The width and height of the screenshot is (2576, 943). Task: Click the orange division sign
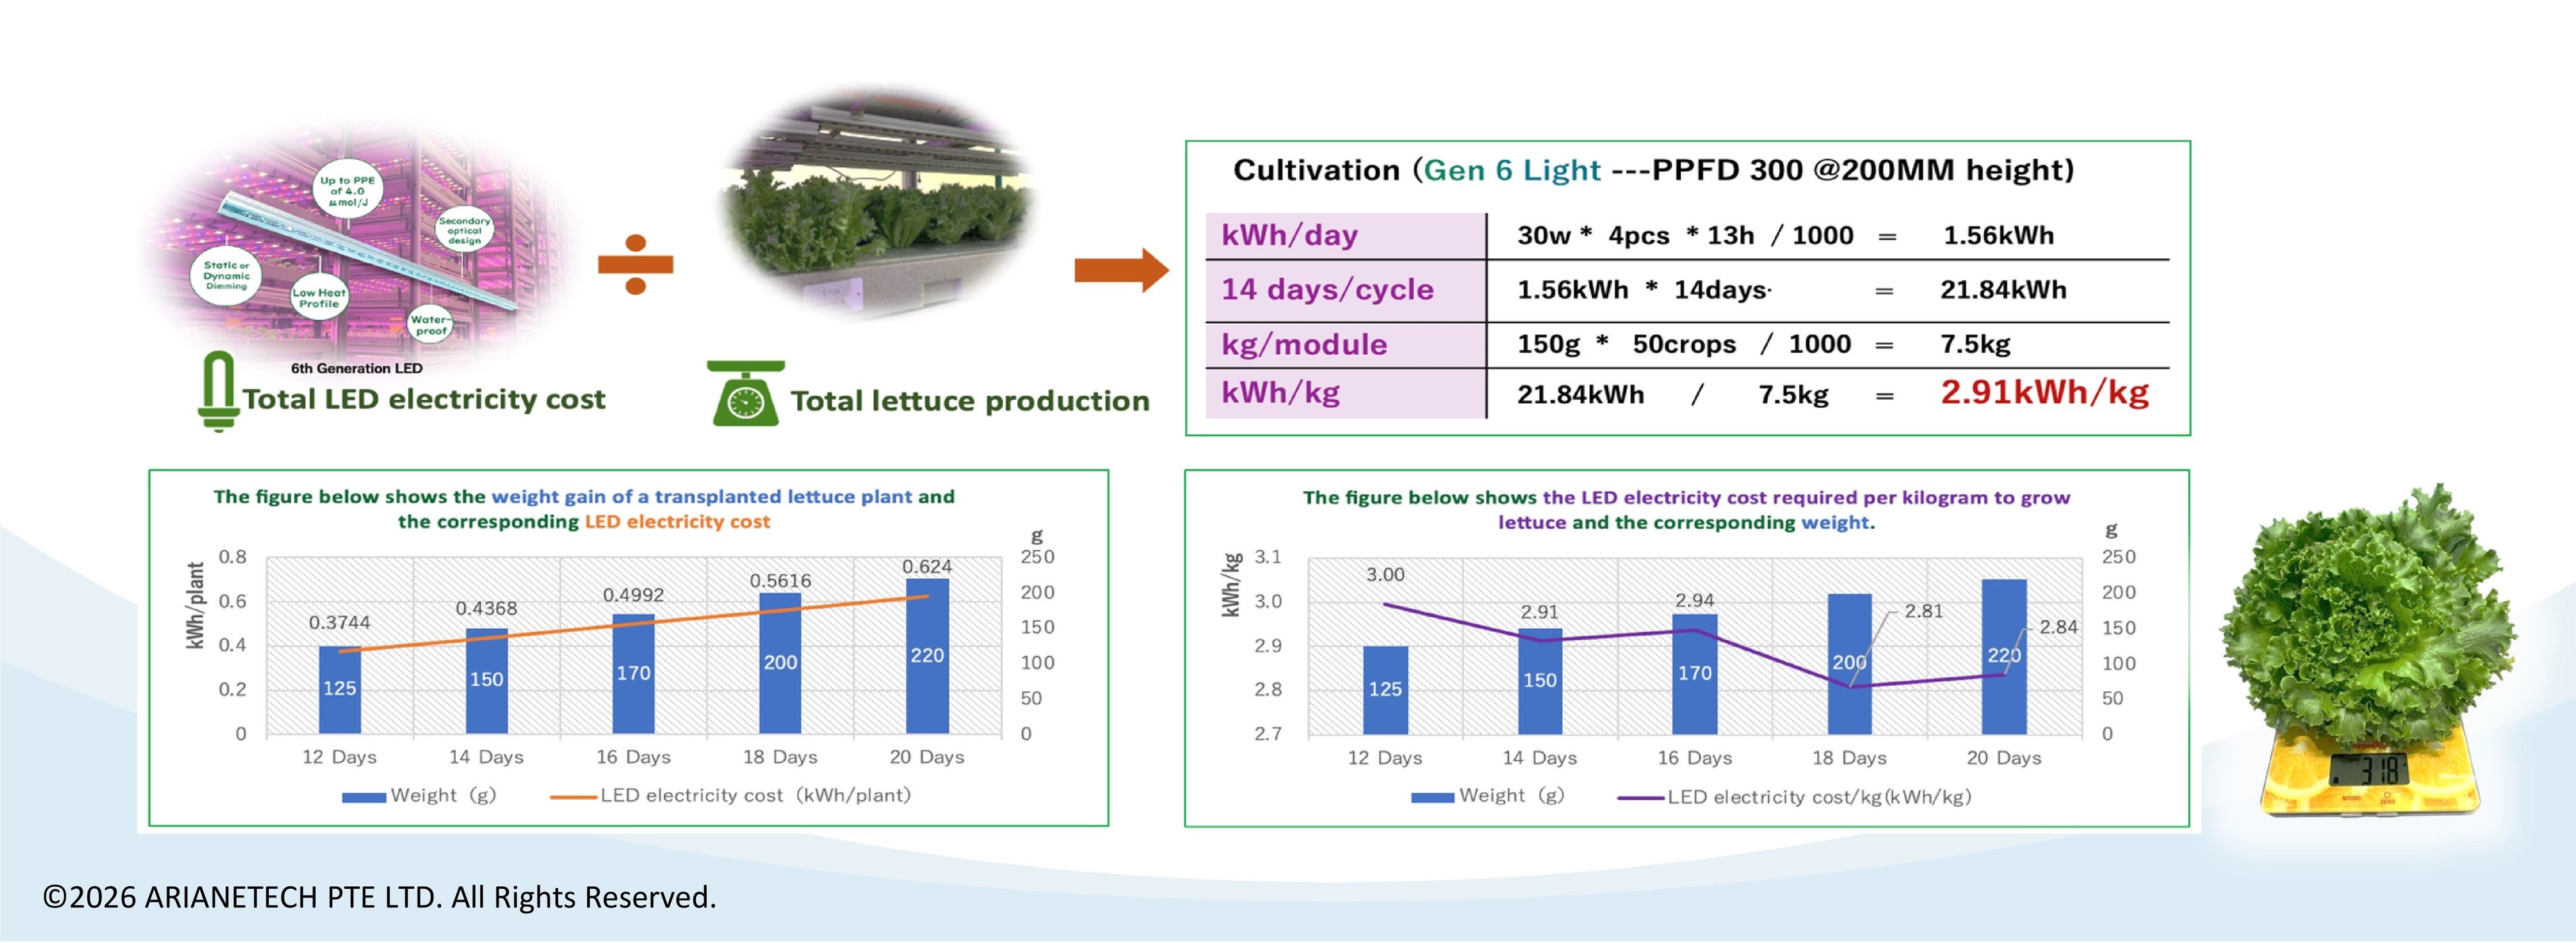tap(636, 265)
